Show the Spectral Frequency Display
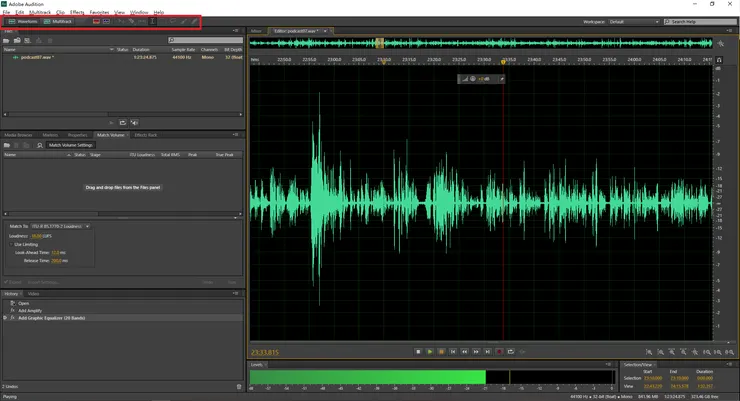 [x=96, y=21]
